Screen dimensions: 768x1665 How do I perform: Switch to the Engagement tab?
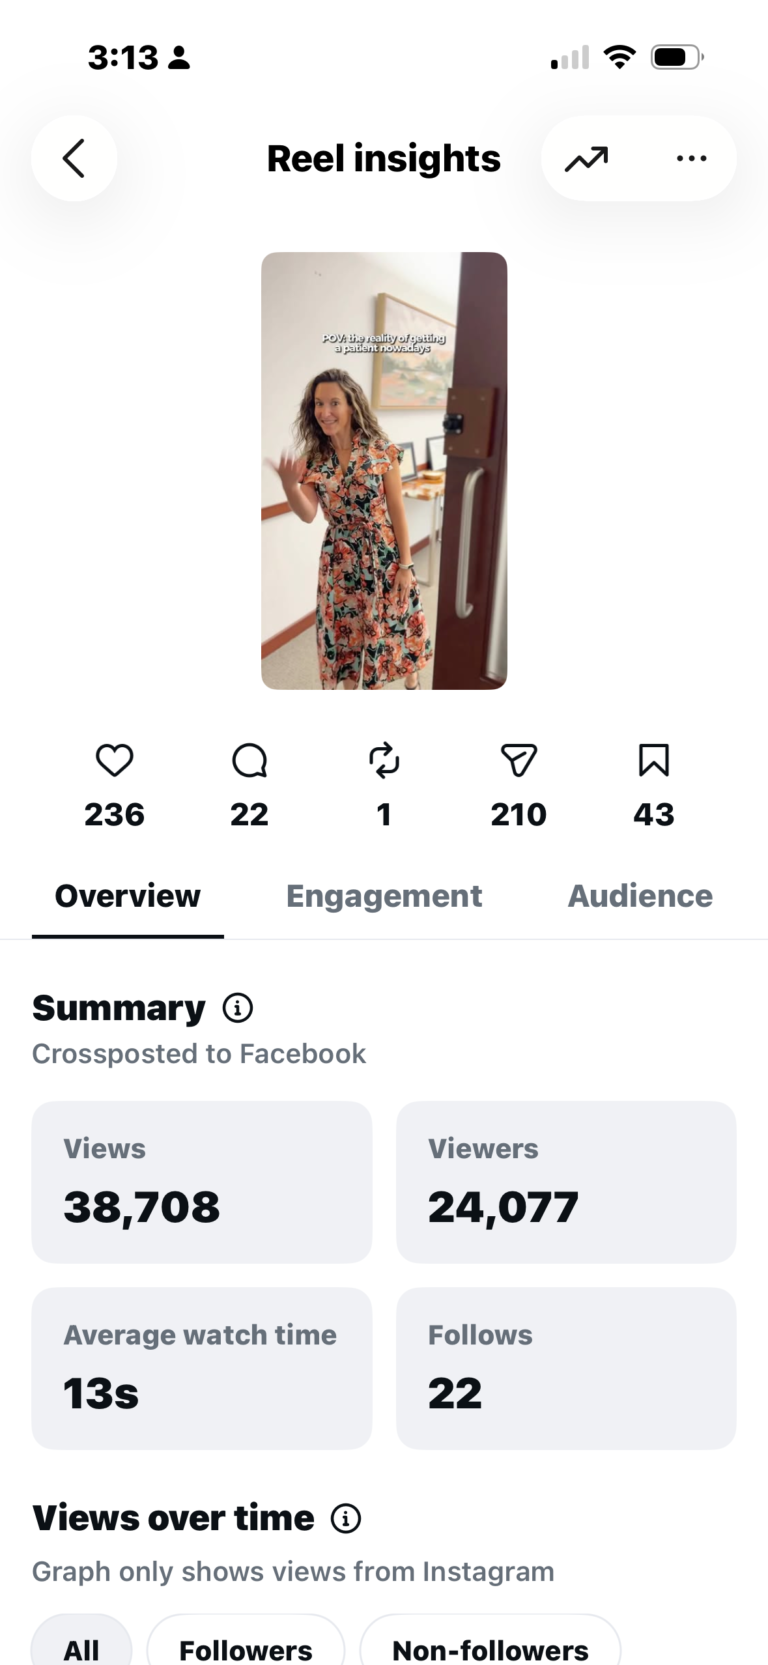point(384,896)
